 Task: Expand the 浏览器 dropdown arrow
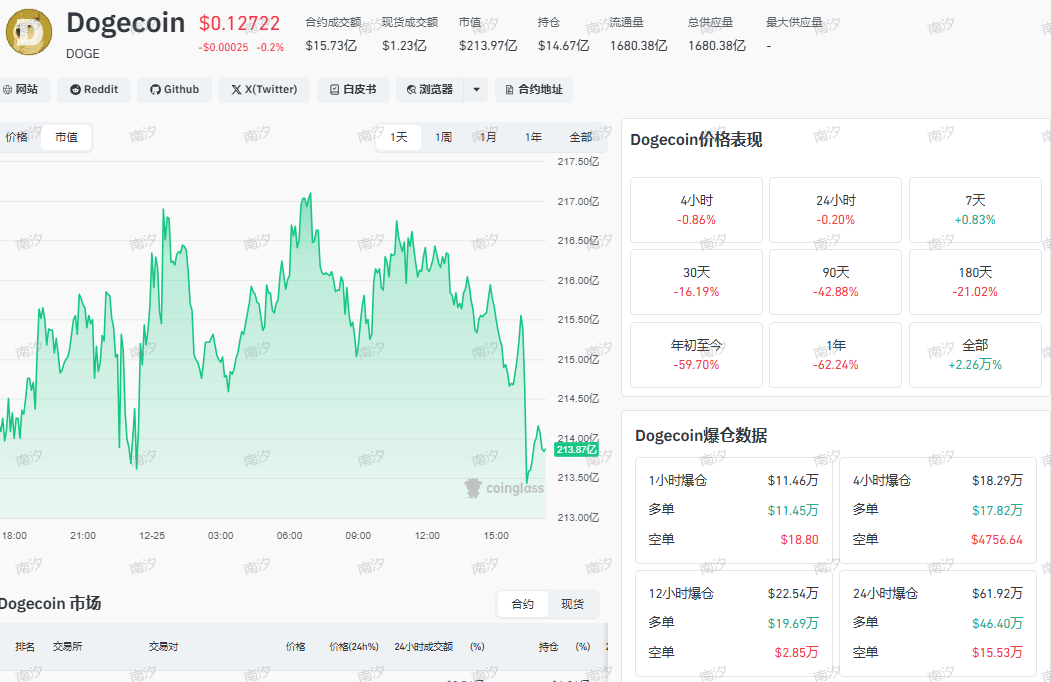click(x=476, y=89)
